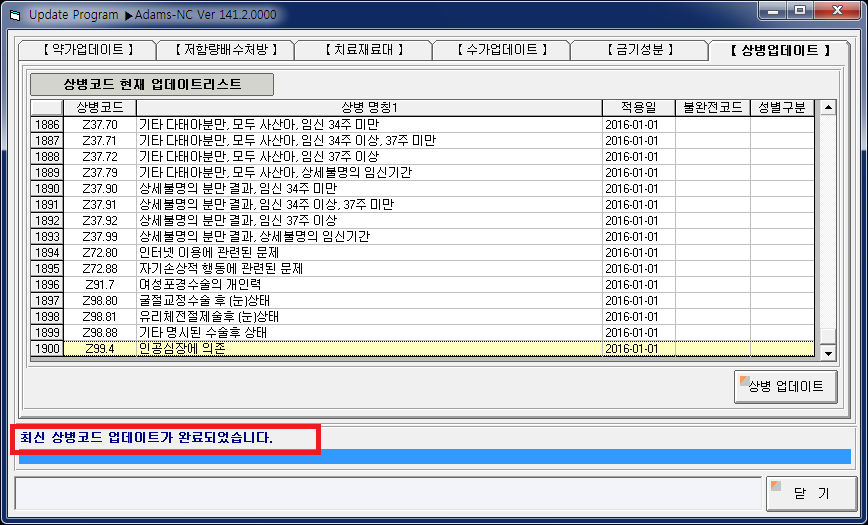Click the blue progress bar

435,456
